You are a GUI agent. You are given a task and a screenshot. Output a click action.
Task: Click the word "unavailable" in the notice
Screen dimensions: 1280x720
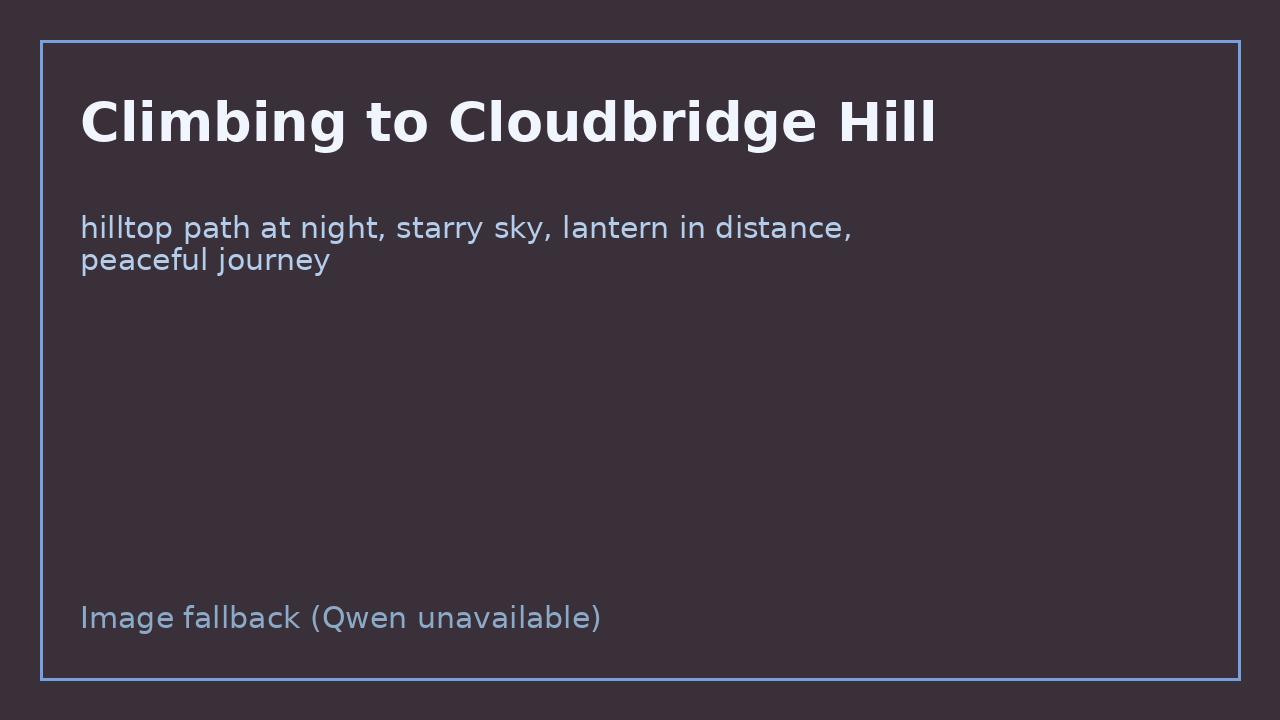point(504,618)
